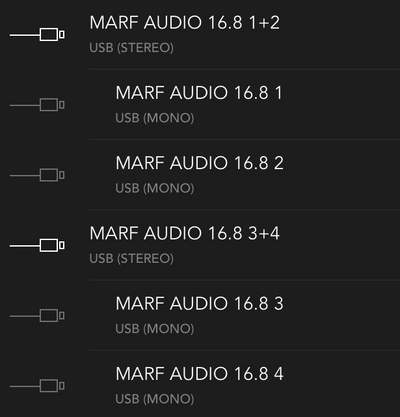Click the cable line of the 3+4 USB icon

(25, 246)
